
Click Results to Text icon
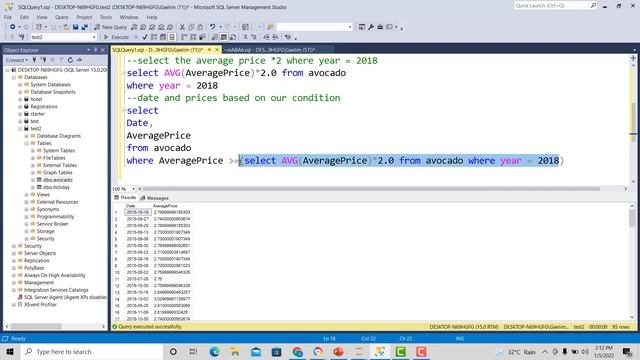(x=215, y=37)
